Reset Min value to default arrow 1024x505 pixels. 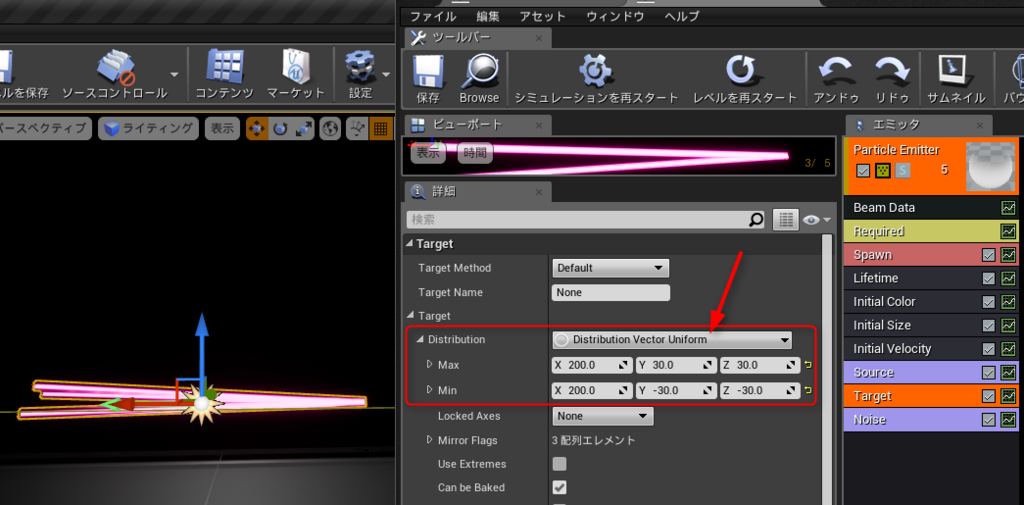click(808, 391)
